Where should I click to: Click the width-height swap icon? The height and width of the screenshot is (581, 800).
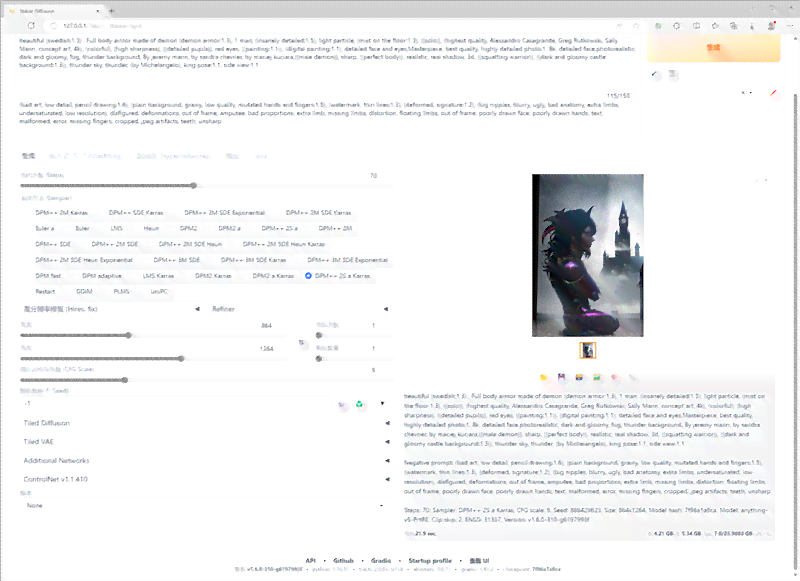click(302, 343)
